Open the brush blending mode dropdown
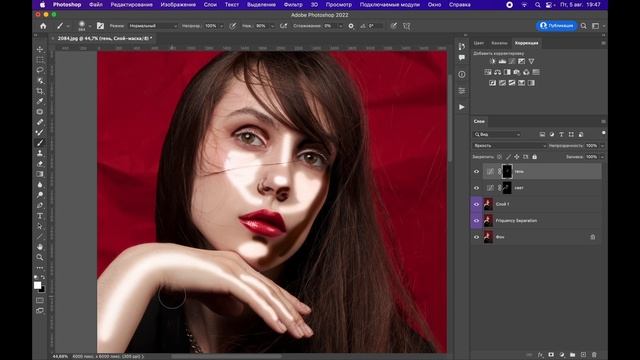This screenshot has width=640, height=360. [153, 26]
